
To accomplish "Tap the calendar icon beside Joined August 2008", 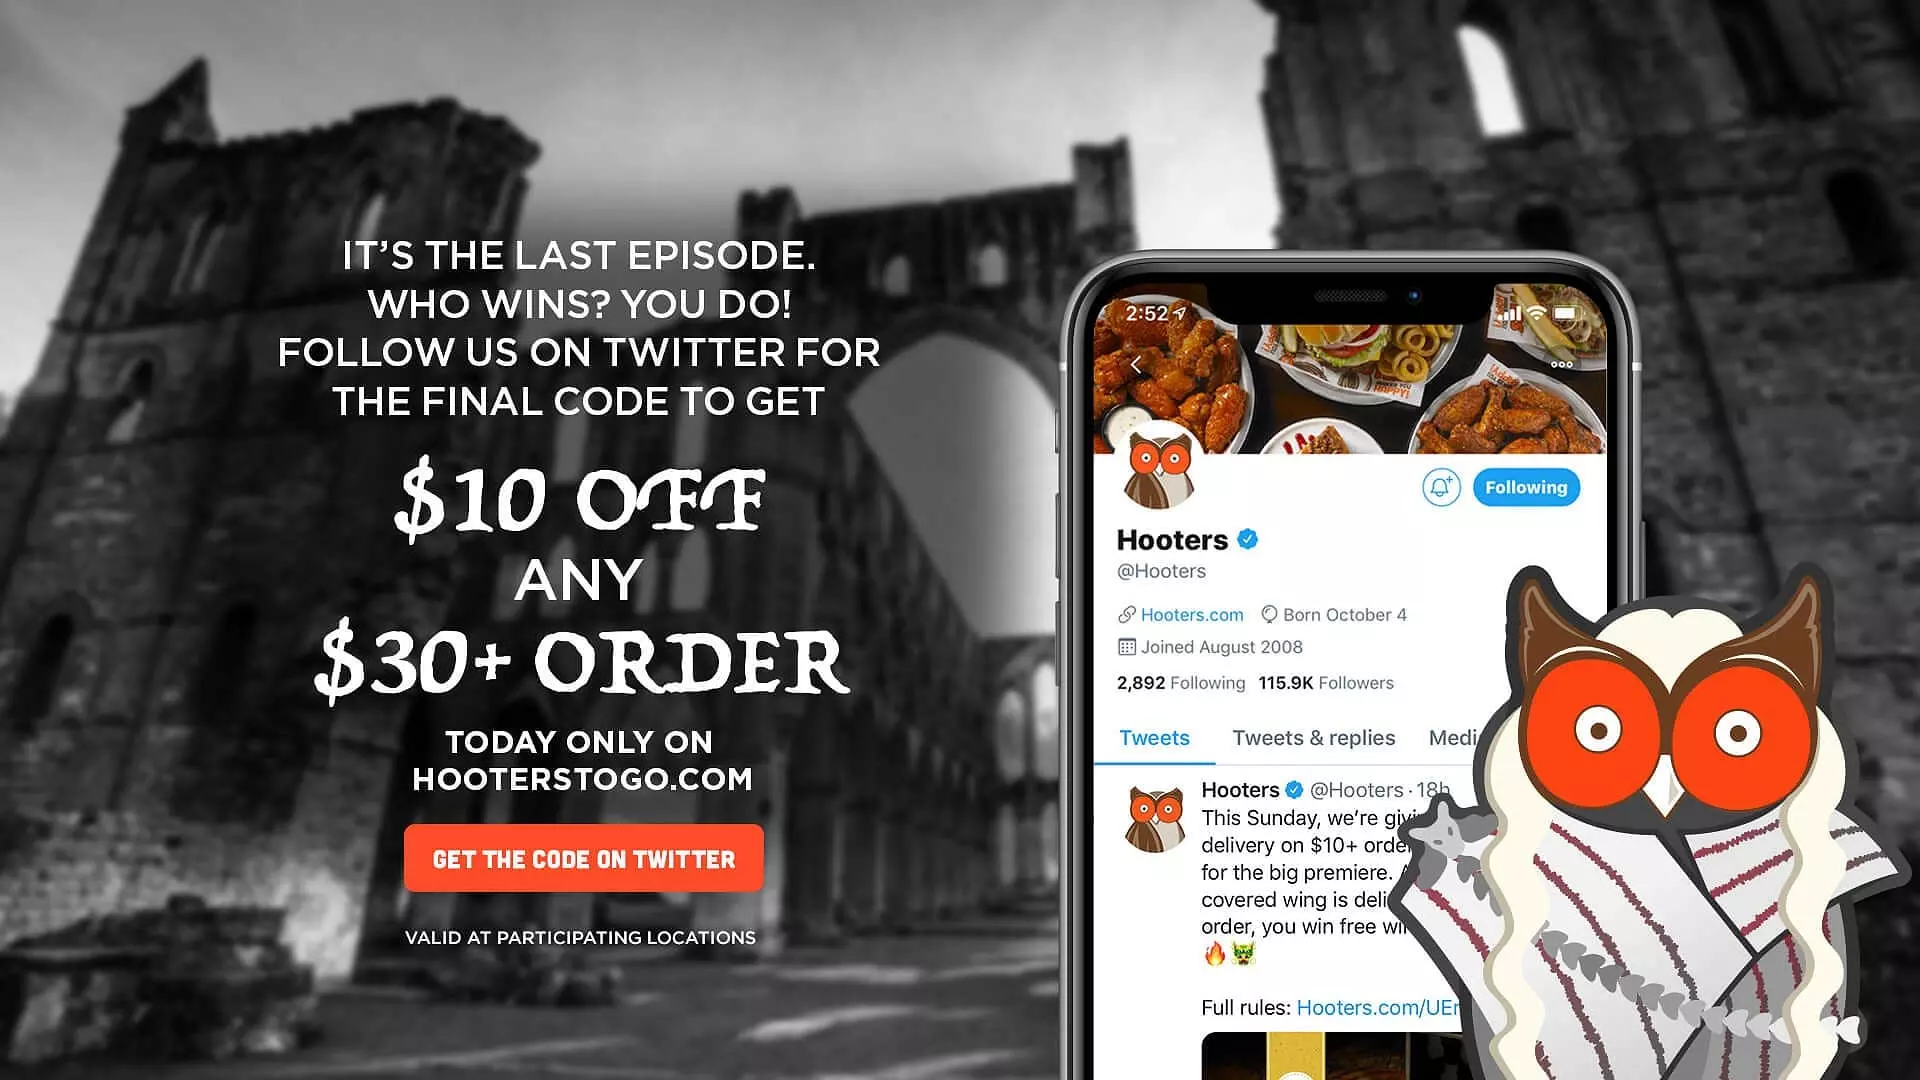I will click(1126, 647).
